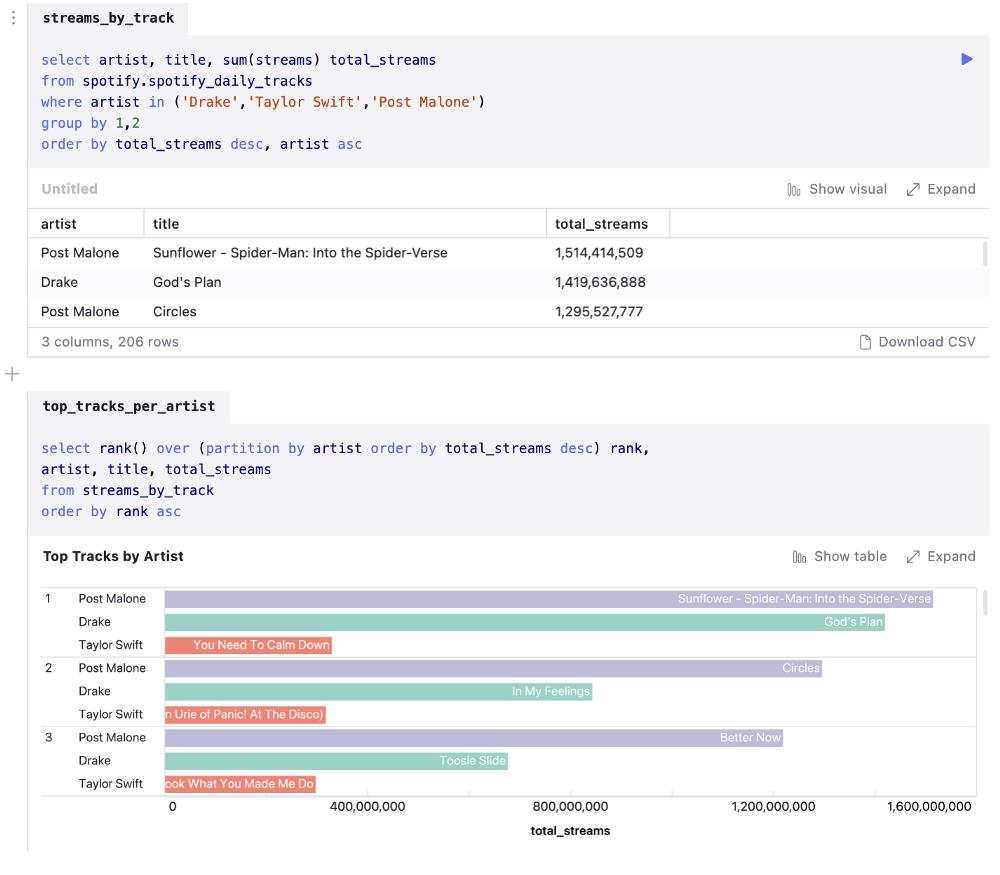The height and width of the screenshot is (875, 1000).
Task: Switch chart to Show table view
Action: [x=839, y=556]
